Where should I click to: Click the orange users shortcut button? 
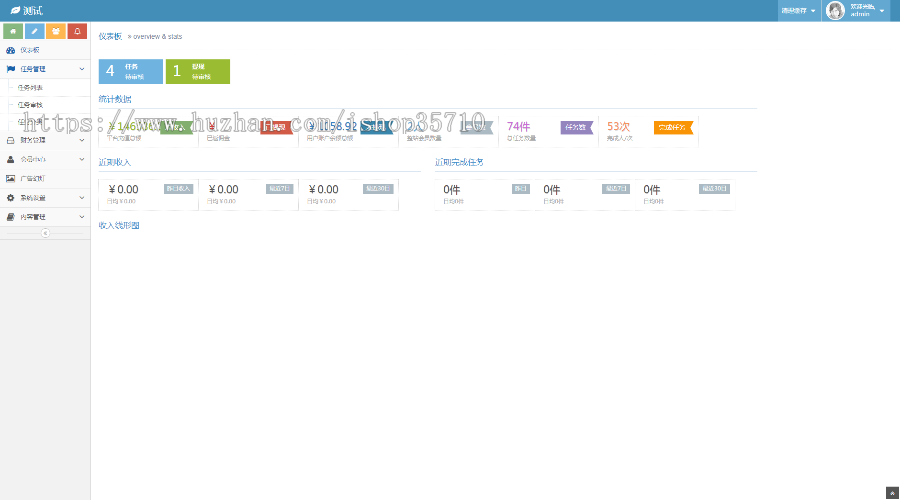click(x=56, y=31)
